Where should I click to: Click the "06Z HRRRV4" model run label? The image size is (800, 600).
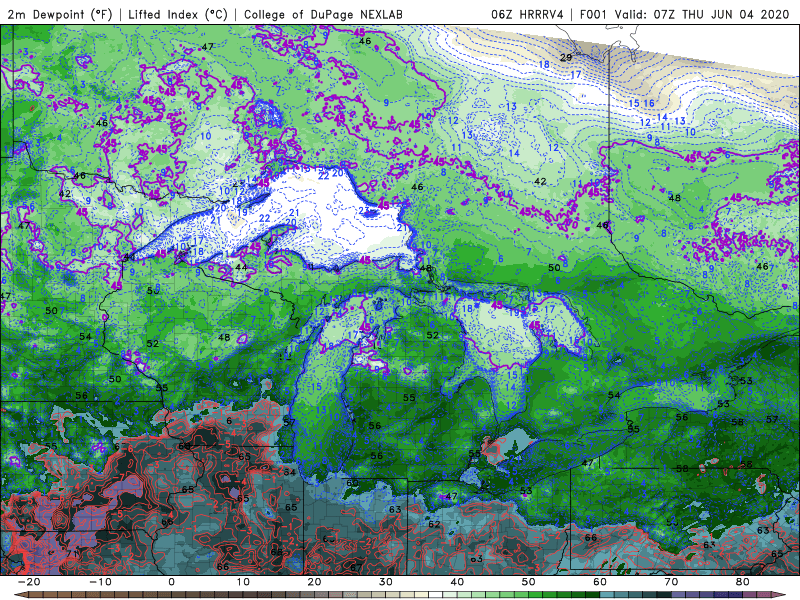(x=527, y=14)
